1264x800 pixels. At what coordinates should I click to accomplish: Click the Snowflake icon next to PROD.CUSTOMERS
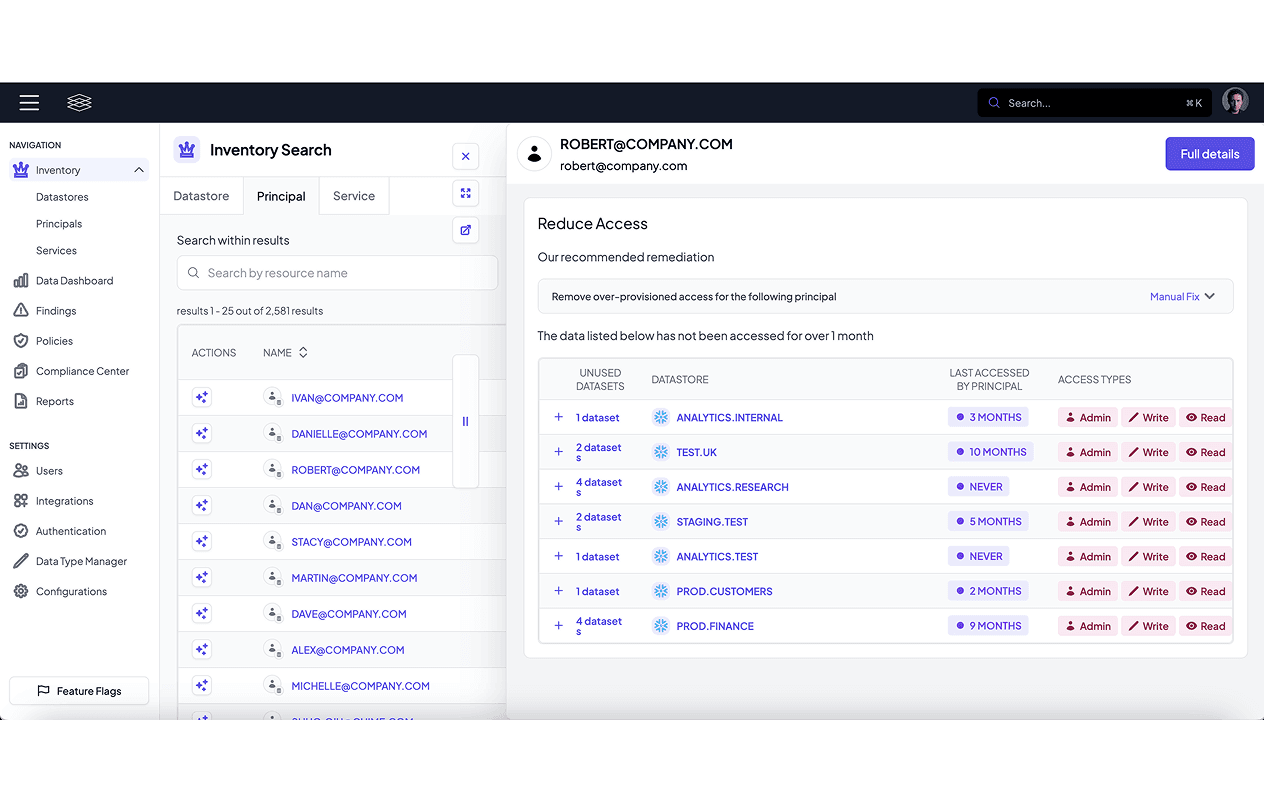(660, 590)
